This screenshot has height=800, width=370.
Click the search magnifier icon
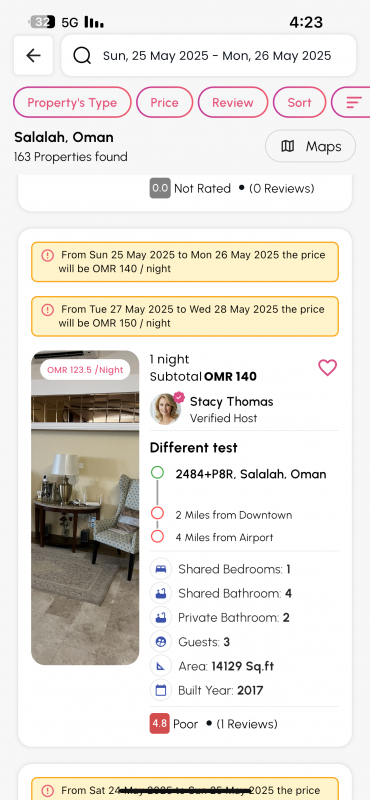[x=82, y=55]
